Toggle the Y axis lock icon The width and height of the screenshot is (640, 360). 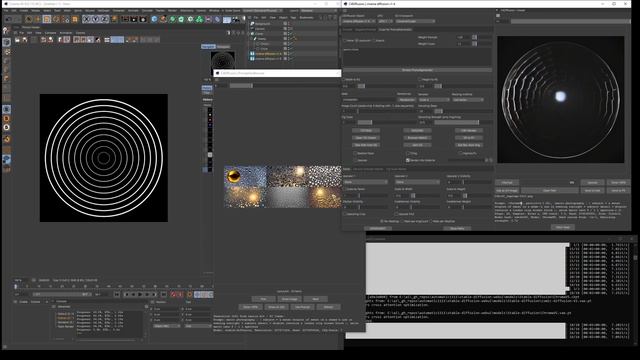tap(95, 19)
